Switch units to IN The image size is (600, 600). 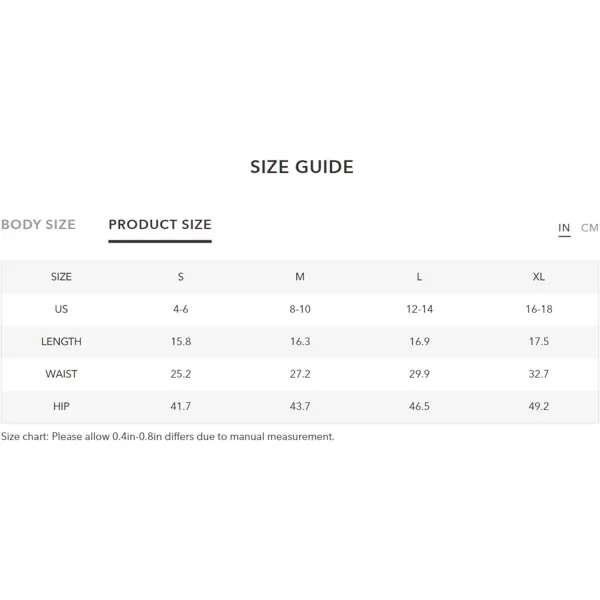click(564, 228)
